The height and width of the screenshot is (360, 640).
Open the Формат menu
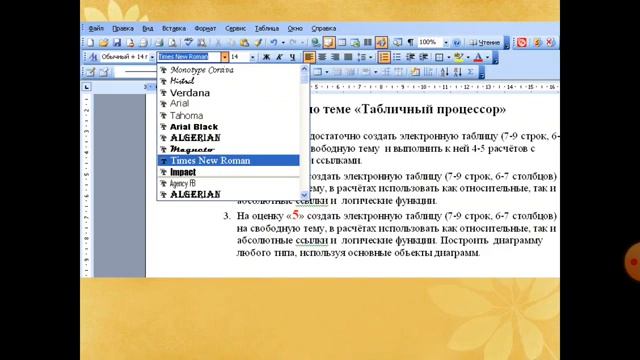(x=205, y=29)
